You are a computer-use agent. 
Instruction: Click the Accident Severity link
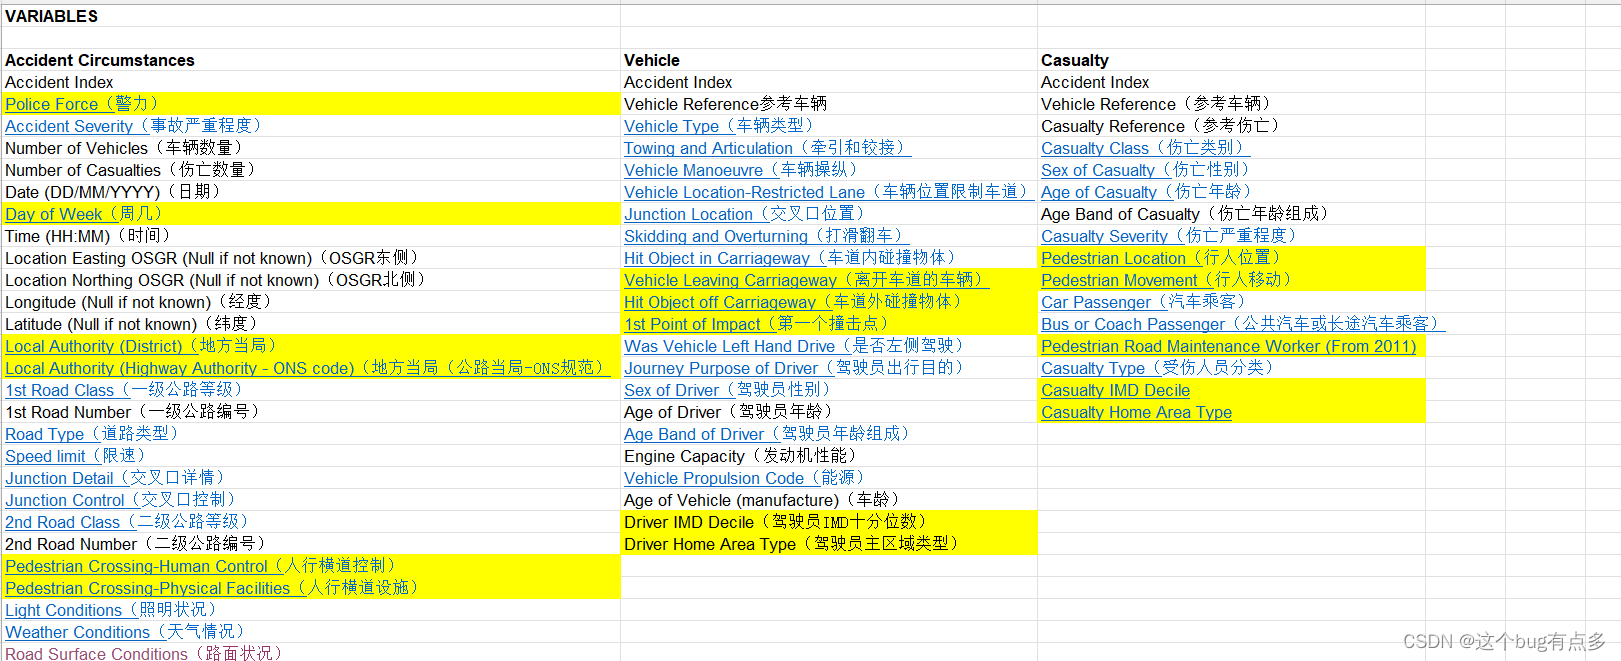click(x=134, y=126)
